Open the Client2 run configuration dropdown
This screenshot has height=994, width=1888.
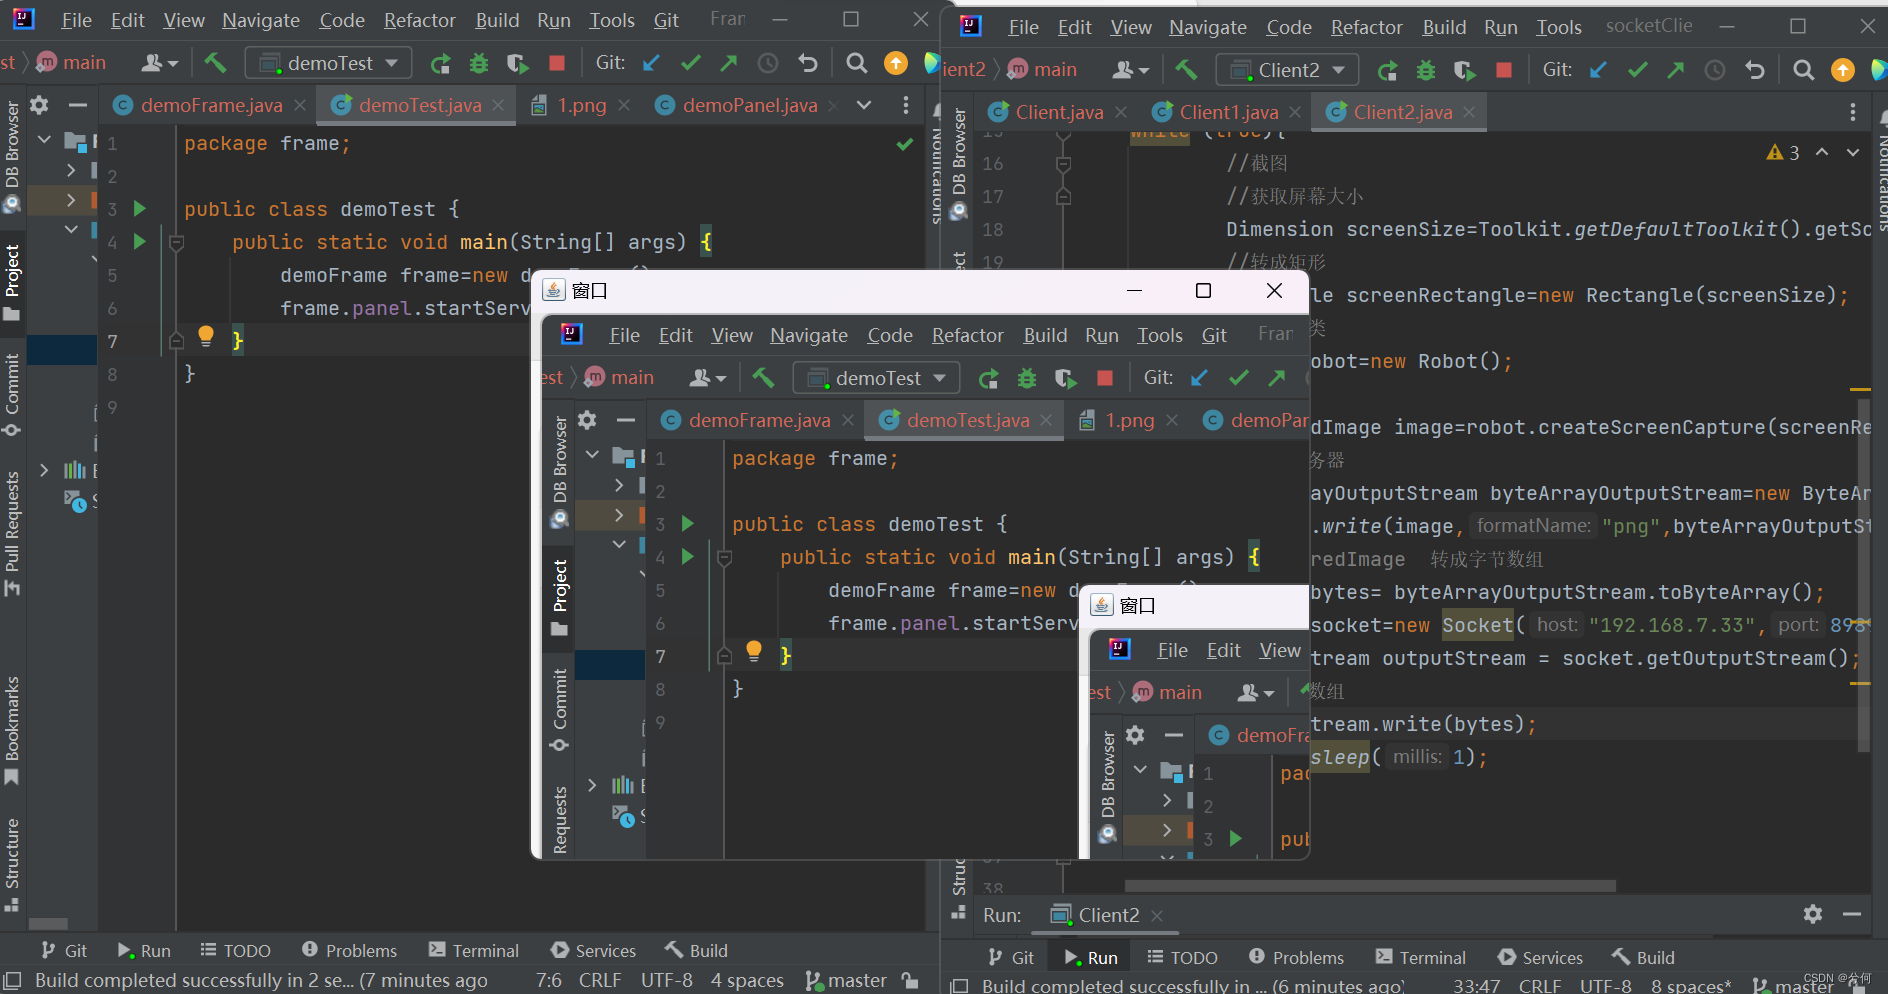tap(1287, 70)
